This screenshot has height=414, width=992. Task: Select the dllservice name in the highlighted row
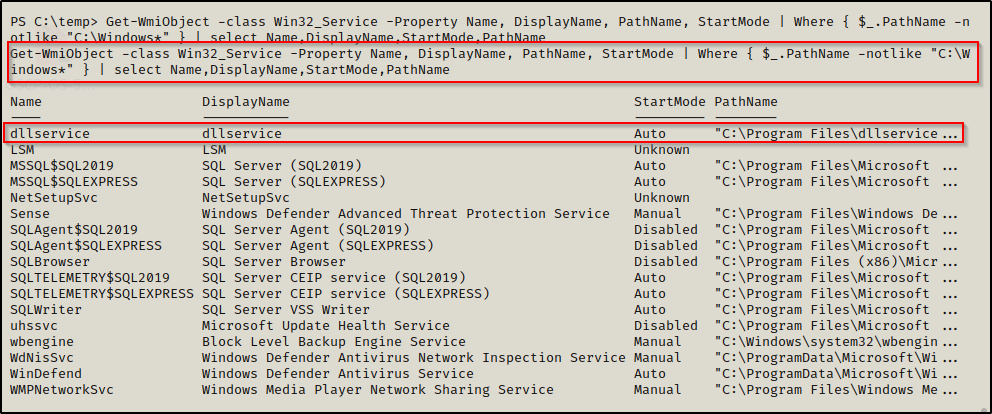[50, 134]
